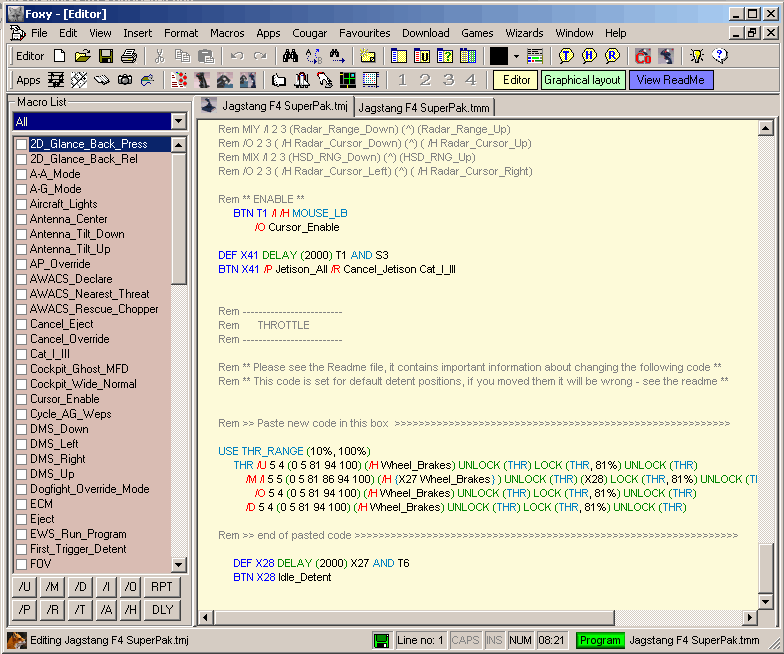Click the yellow circled T icon
Image resolution: width=784 pixels, height=654 pixels.
[566, 56]
